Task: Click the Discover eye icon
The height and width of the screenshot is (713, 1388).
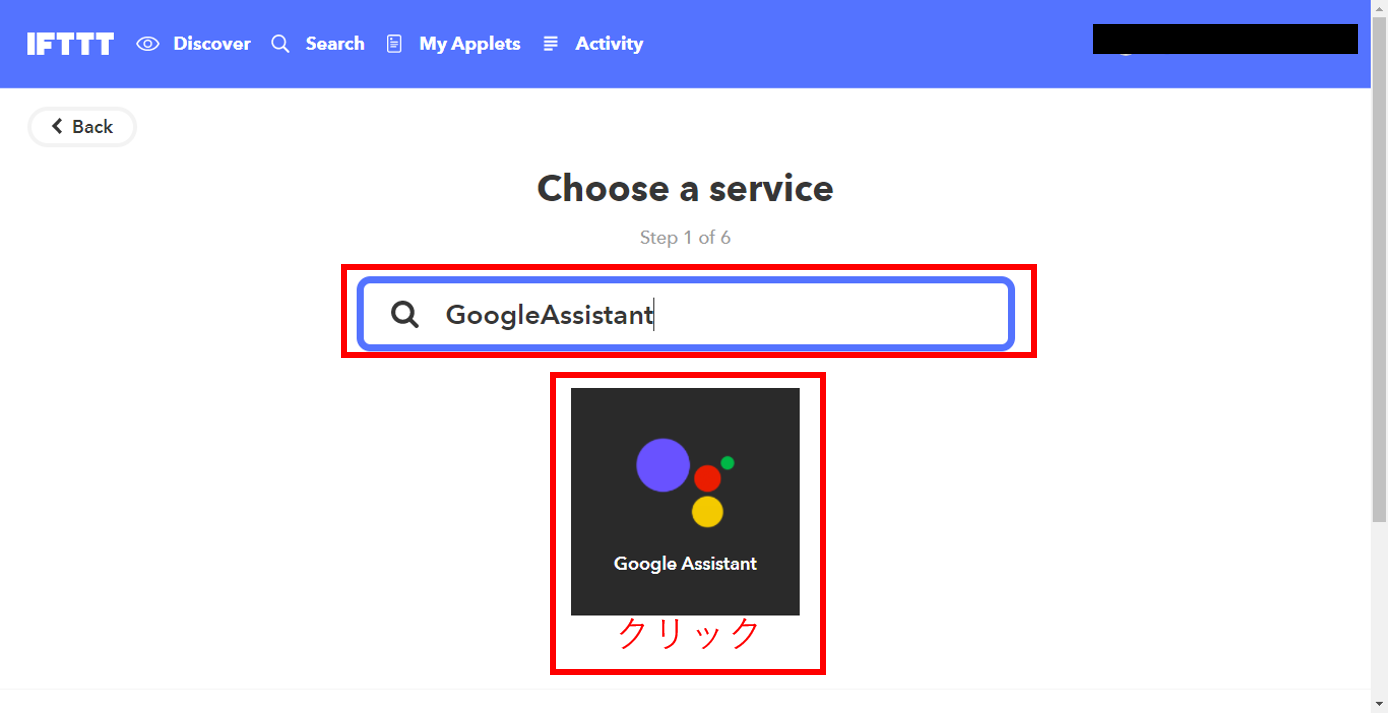Action: (148, 44)
